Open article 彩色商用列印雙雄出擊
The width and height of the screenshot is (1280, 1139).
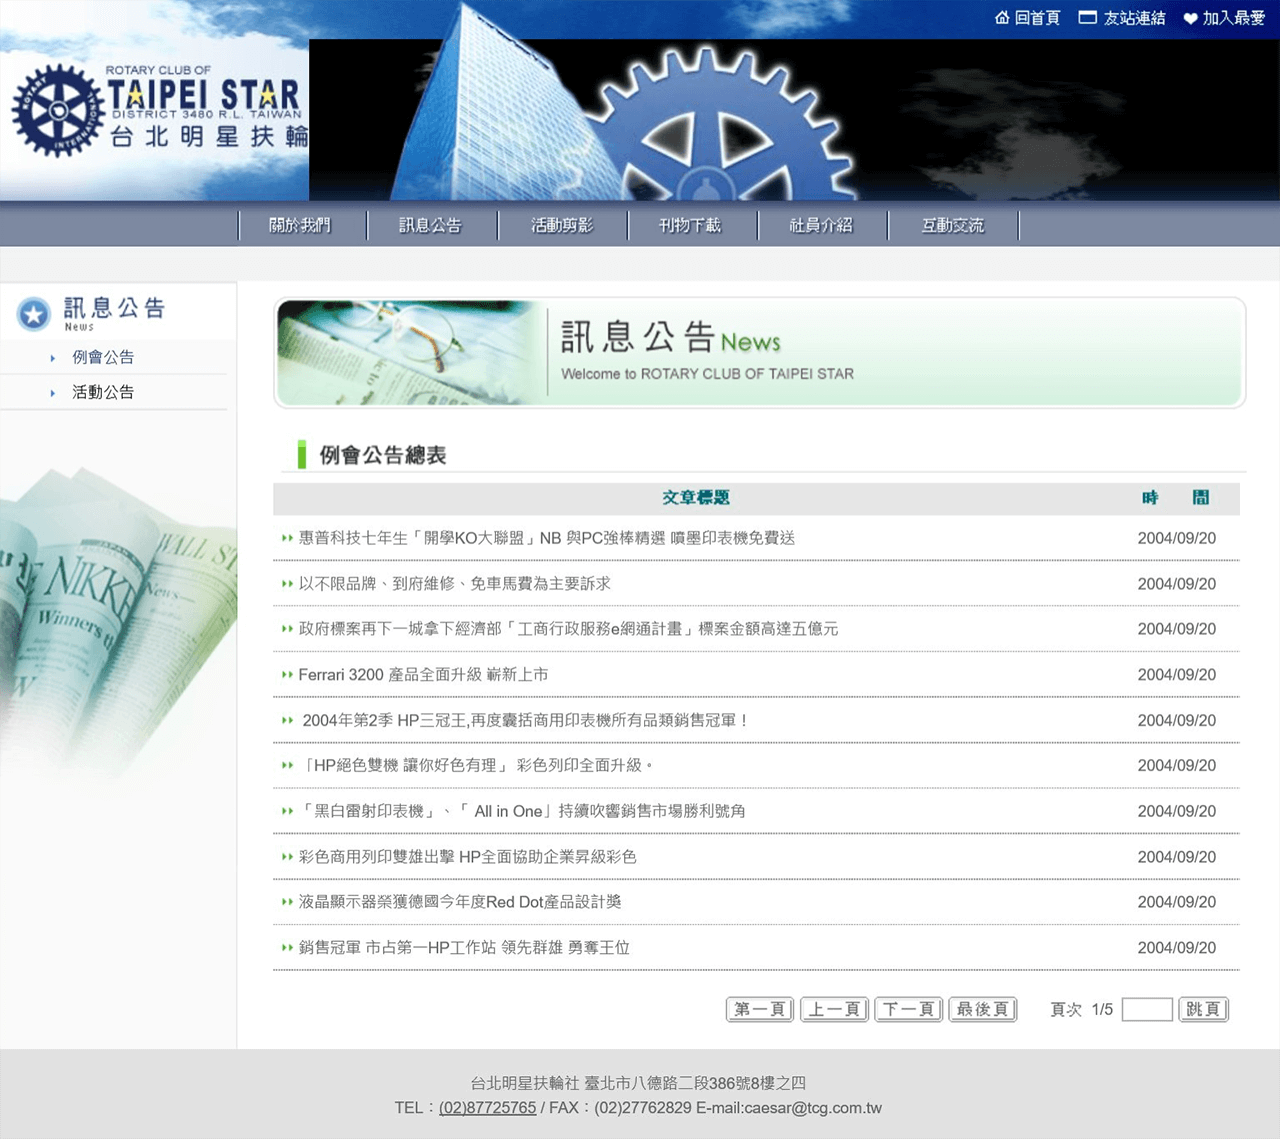(467, 857)
